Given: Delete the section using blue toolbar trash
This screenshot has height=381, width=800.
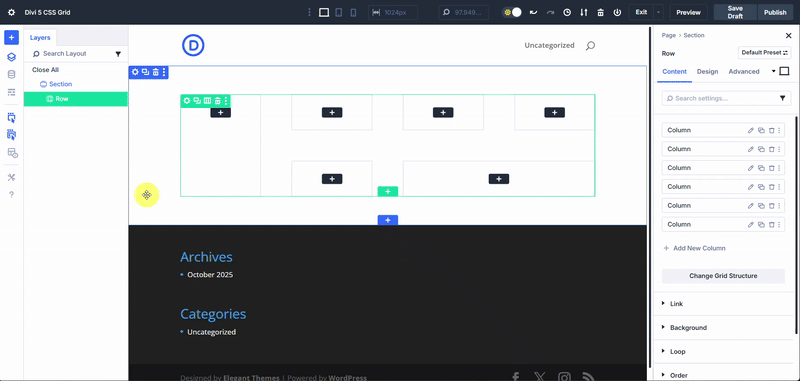Looking at the screenshot, I should (156, 72).
